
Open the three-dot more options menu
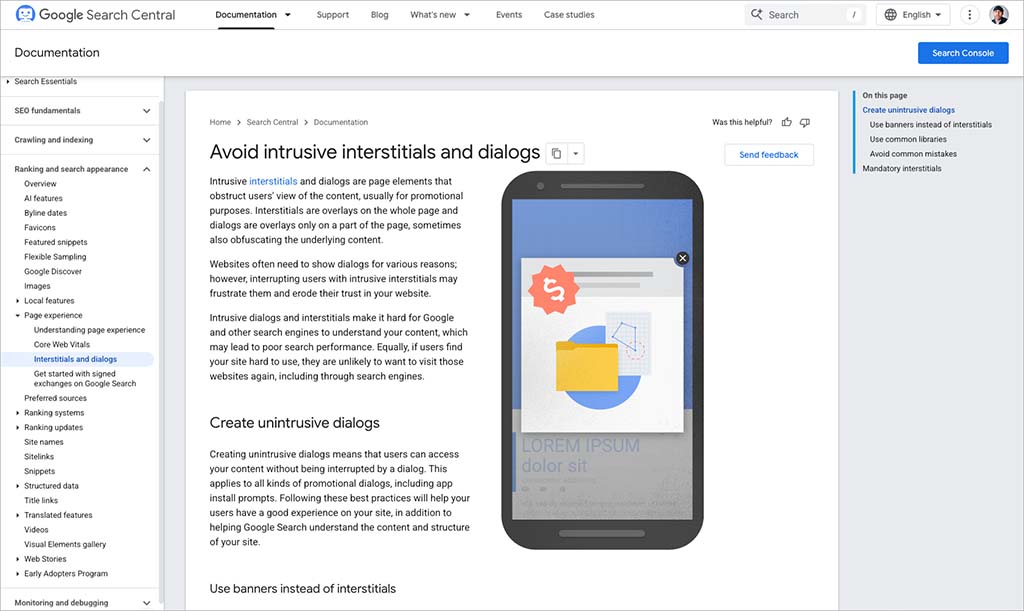[970, 14]
